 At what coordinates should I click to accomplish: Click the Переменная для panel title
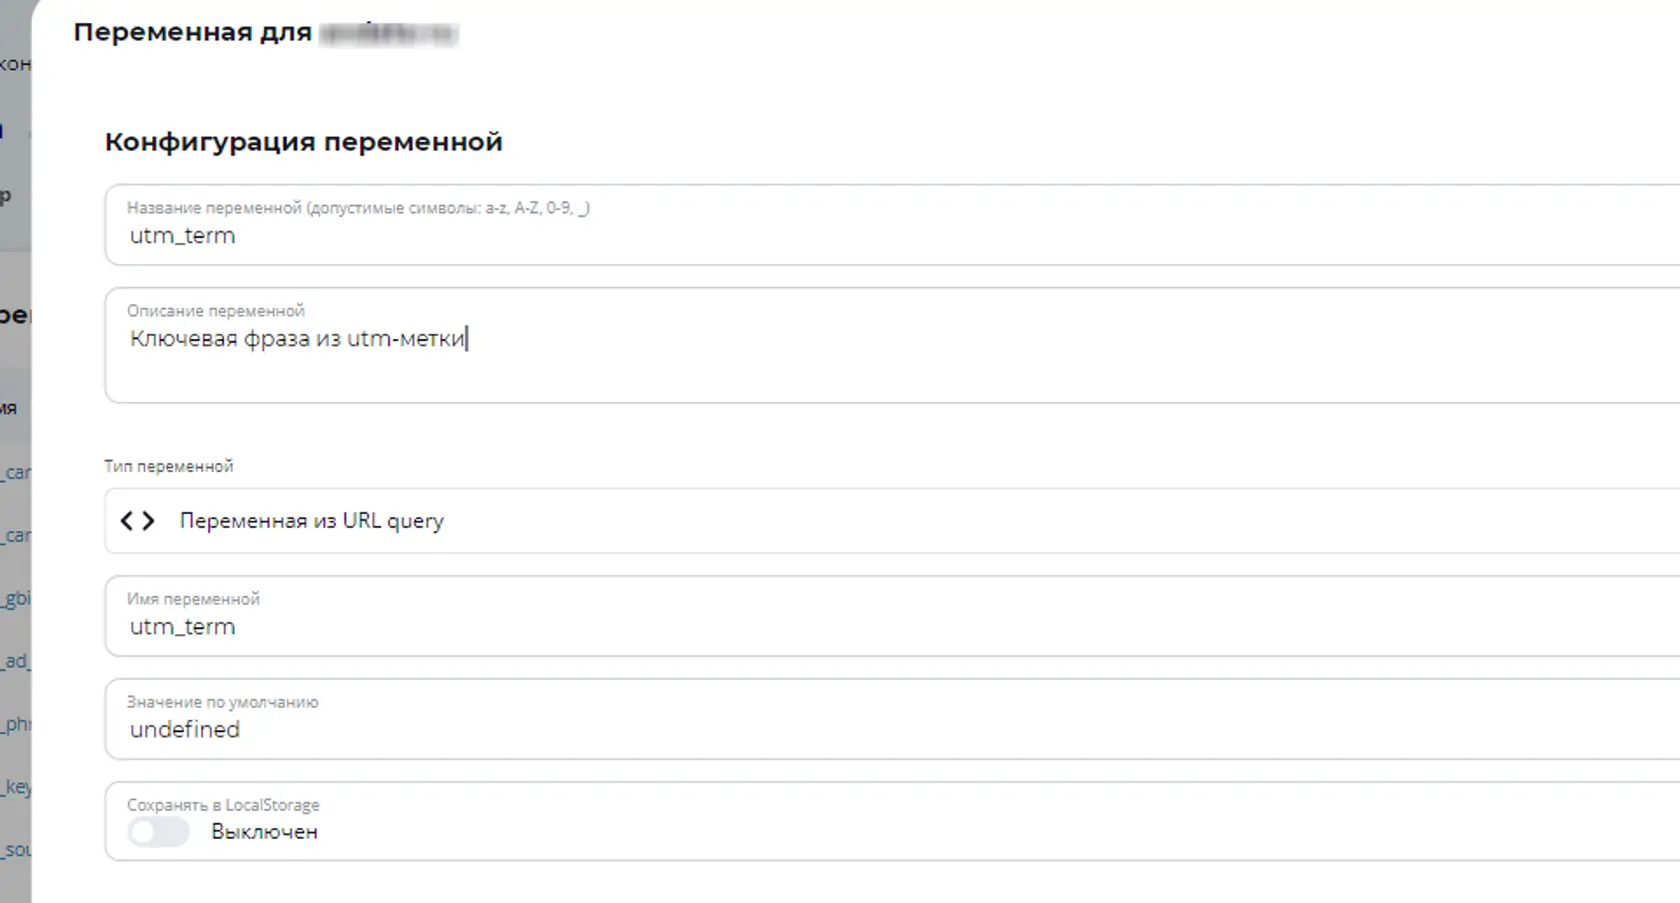click(192, 32)
